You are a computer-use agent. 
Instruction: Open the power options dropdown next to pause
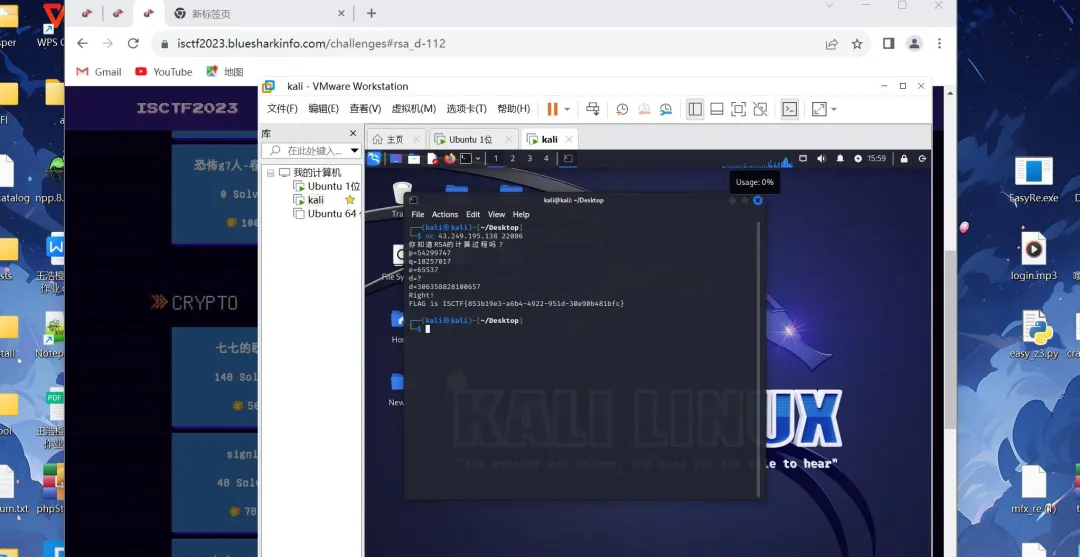(x=567, y=109)
